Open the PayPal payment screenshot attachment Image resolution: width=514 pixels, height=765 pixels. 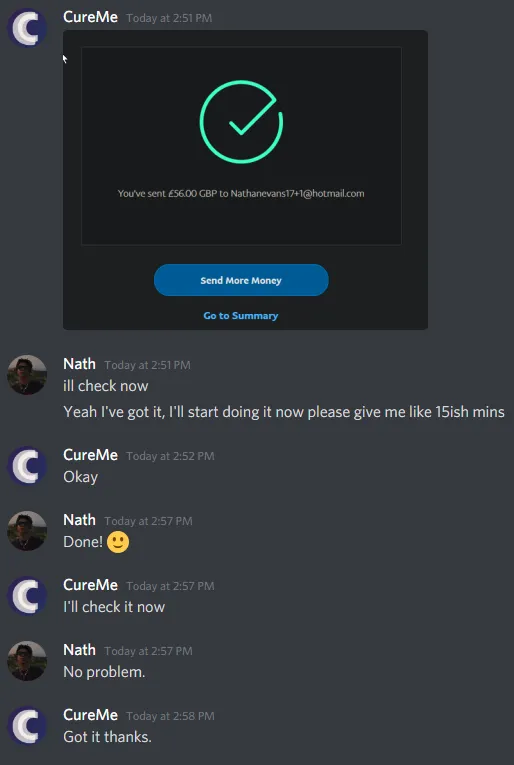[x=245, y=180]
